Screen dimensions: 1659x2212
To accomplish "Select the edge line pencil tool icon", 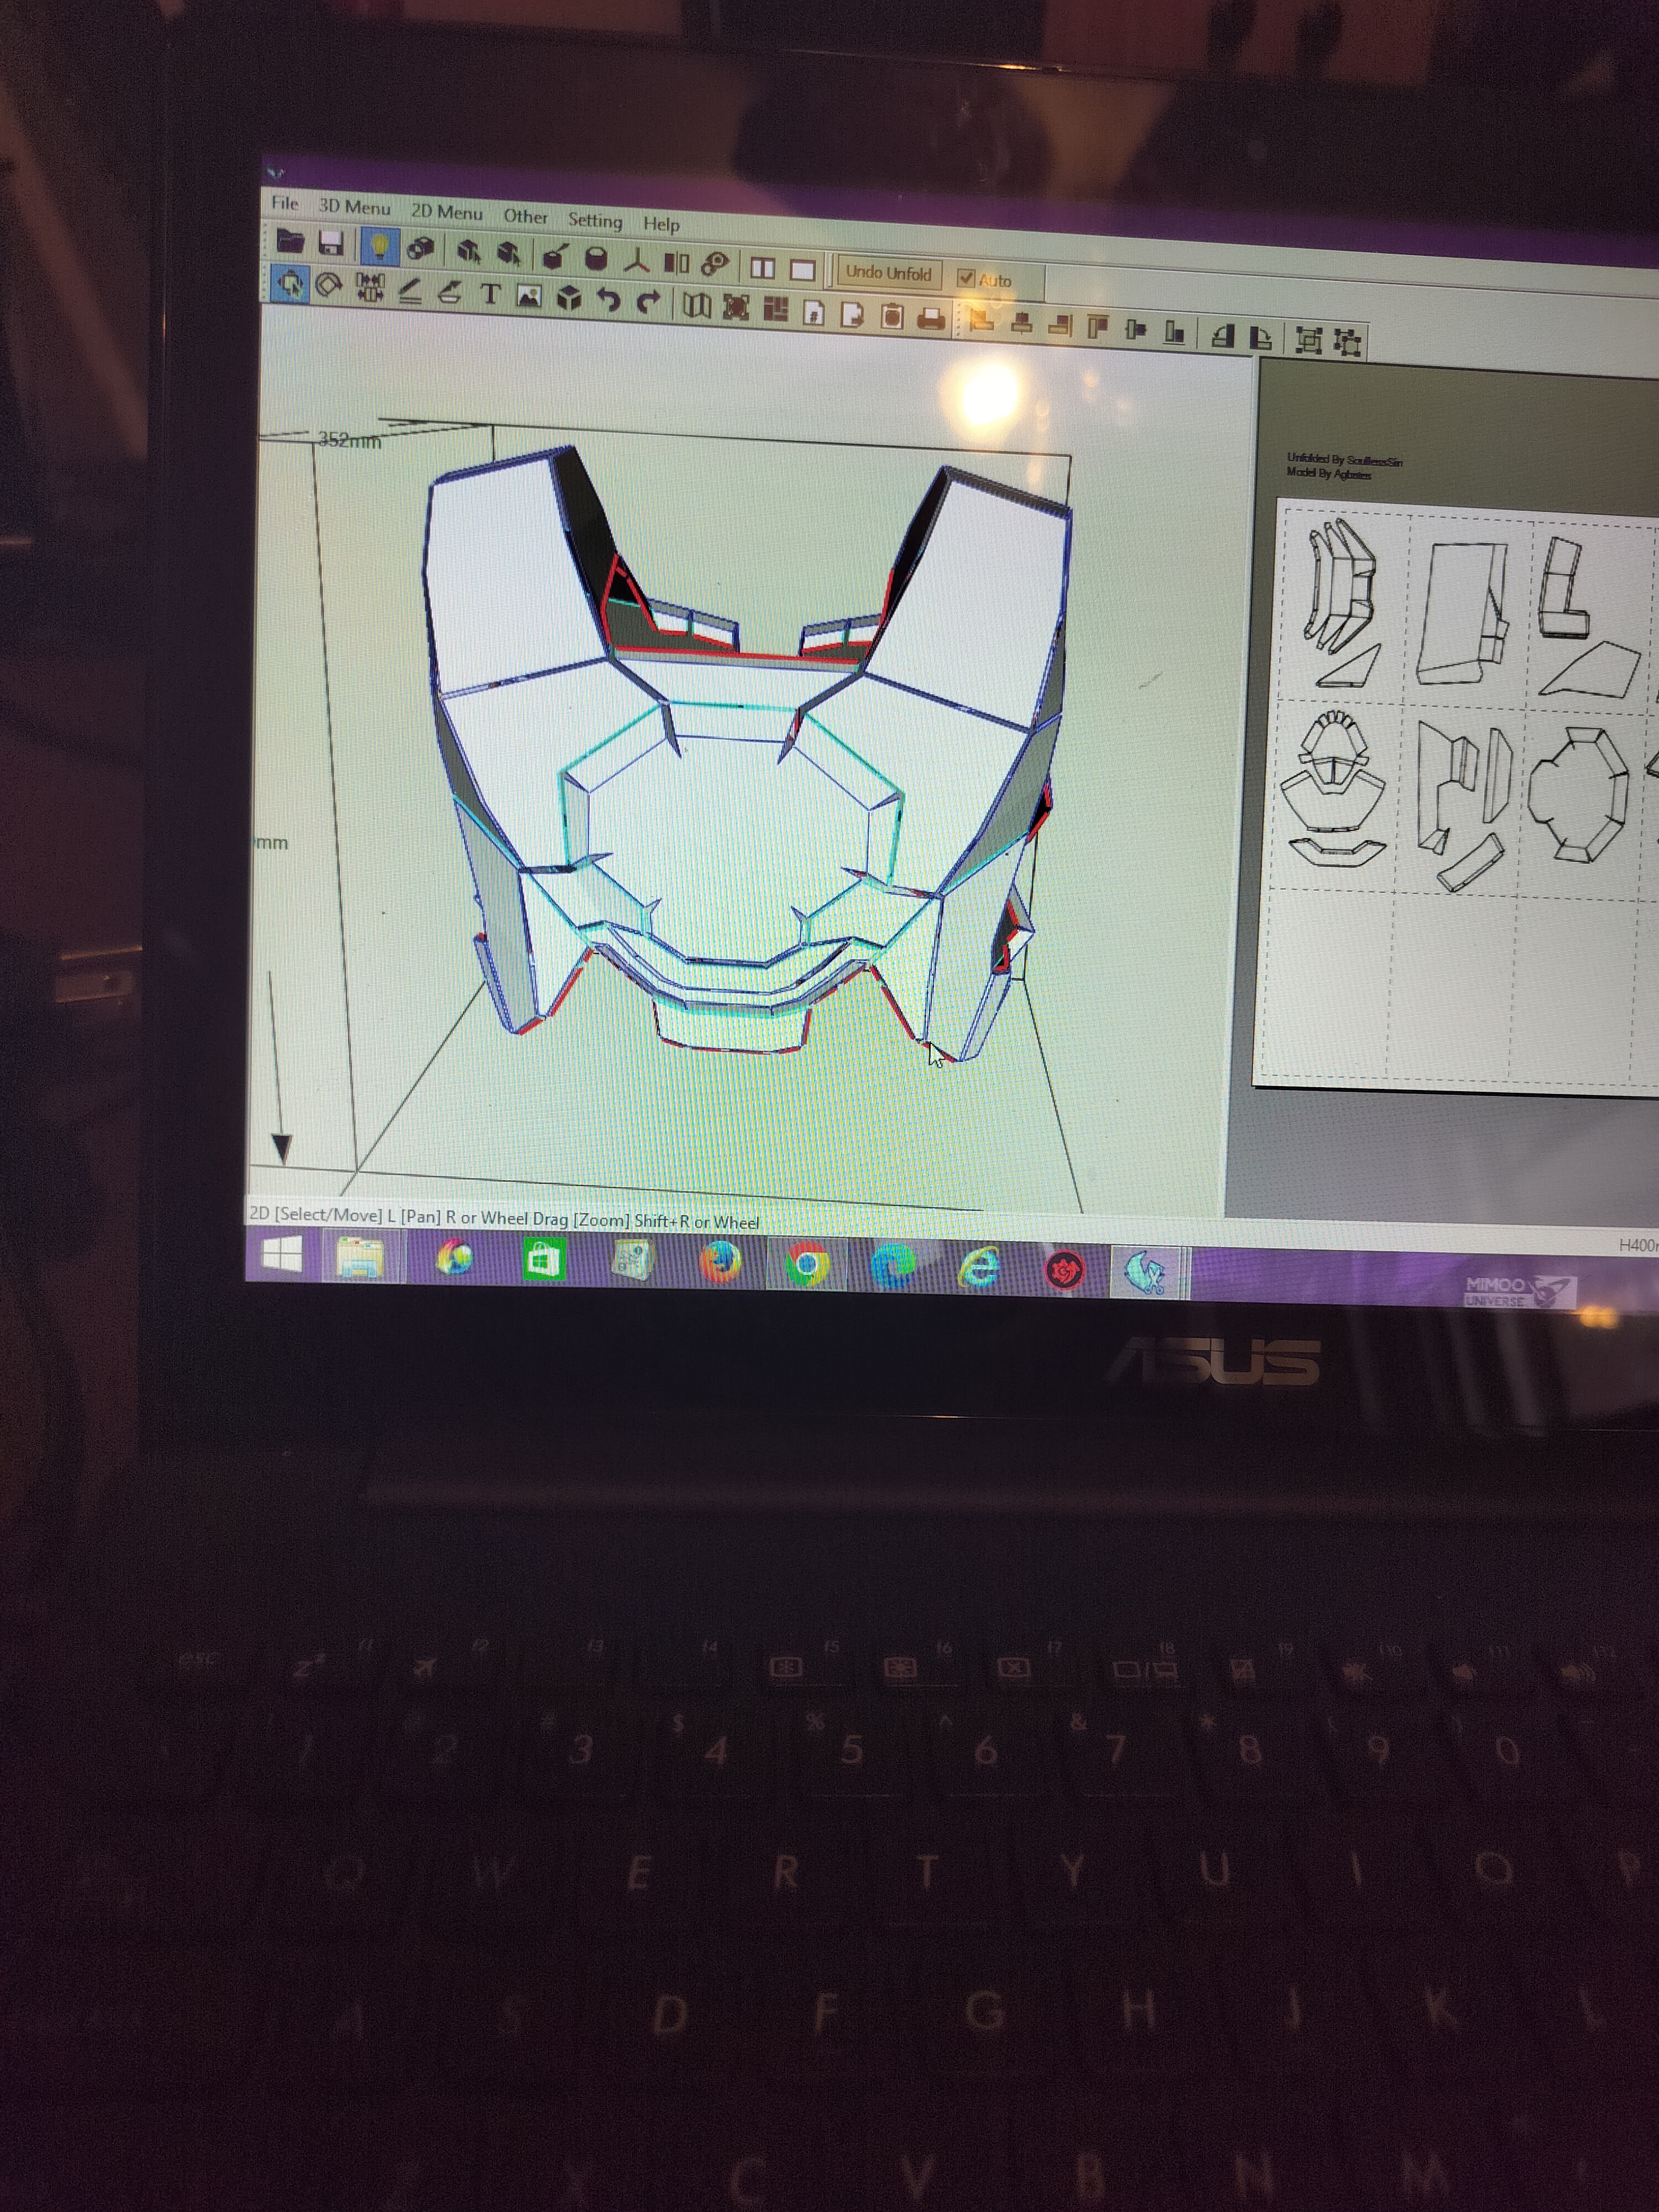I will pos(410,291).
